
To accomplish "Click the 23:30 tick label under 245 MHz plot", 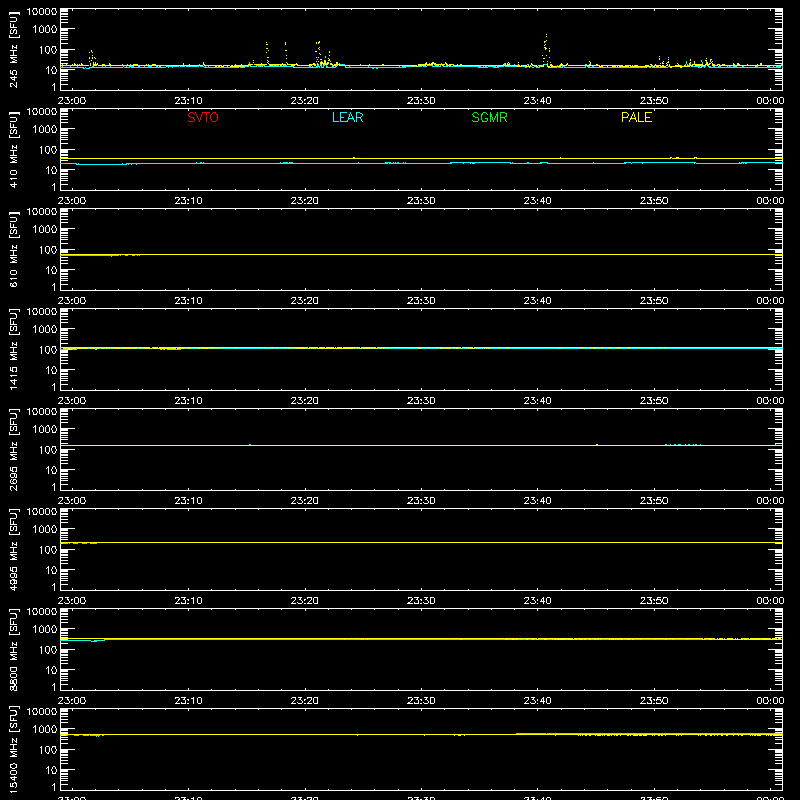I will (421, 101).
